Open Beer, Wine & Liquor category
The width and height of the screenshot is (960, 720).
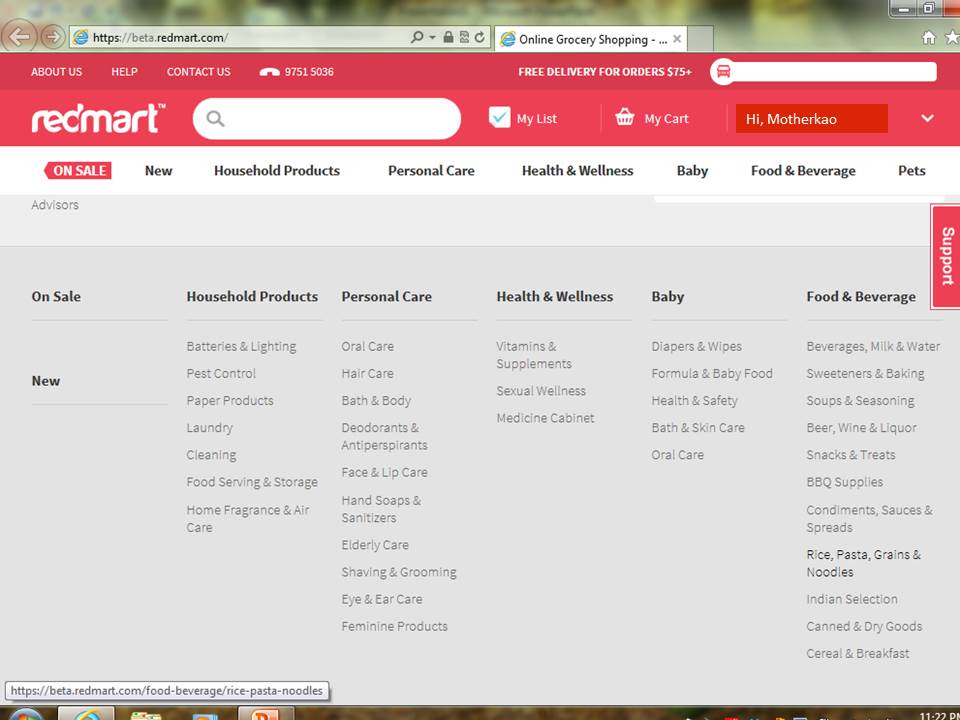(x=861, y=428)
